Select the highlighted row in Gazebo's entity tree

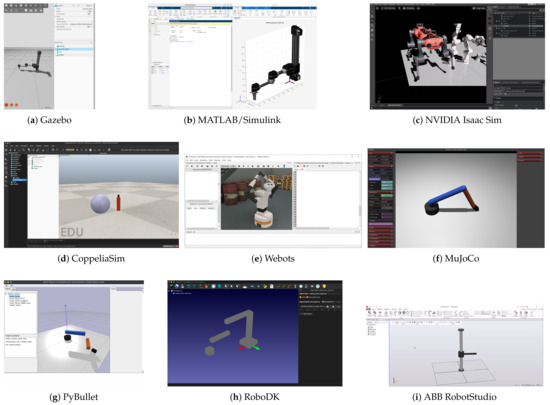click(x=74, y=49)
